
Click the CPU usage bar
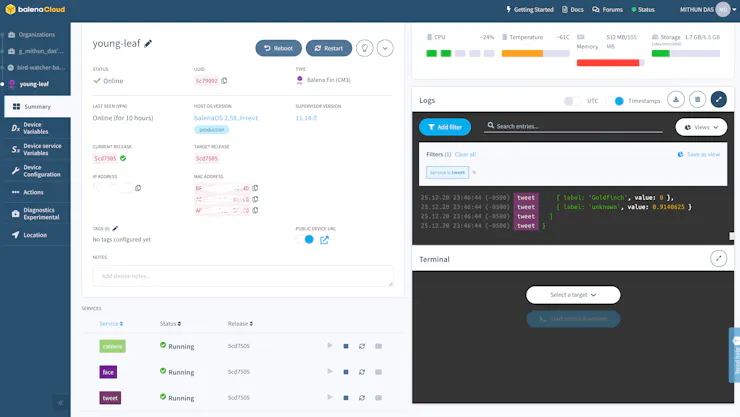click(x=460, y=53)
